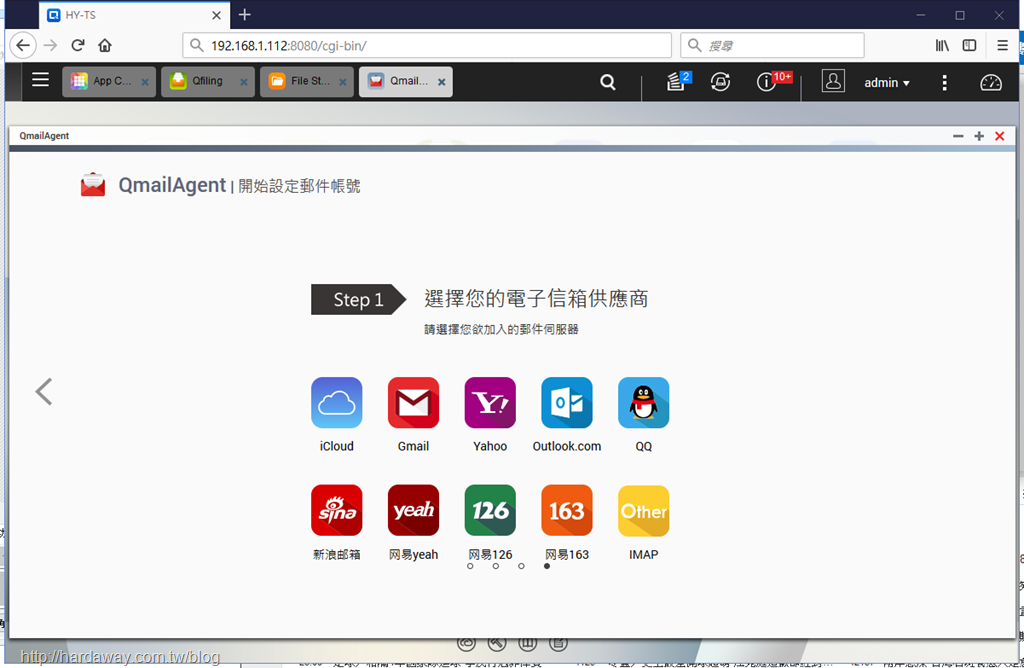Go to the browser home page

pos(105,45)
